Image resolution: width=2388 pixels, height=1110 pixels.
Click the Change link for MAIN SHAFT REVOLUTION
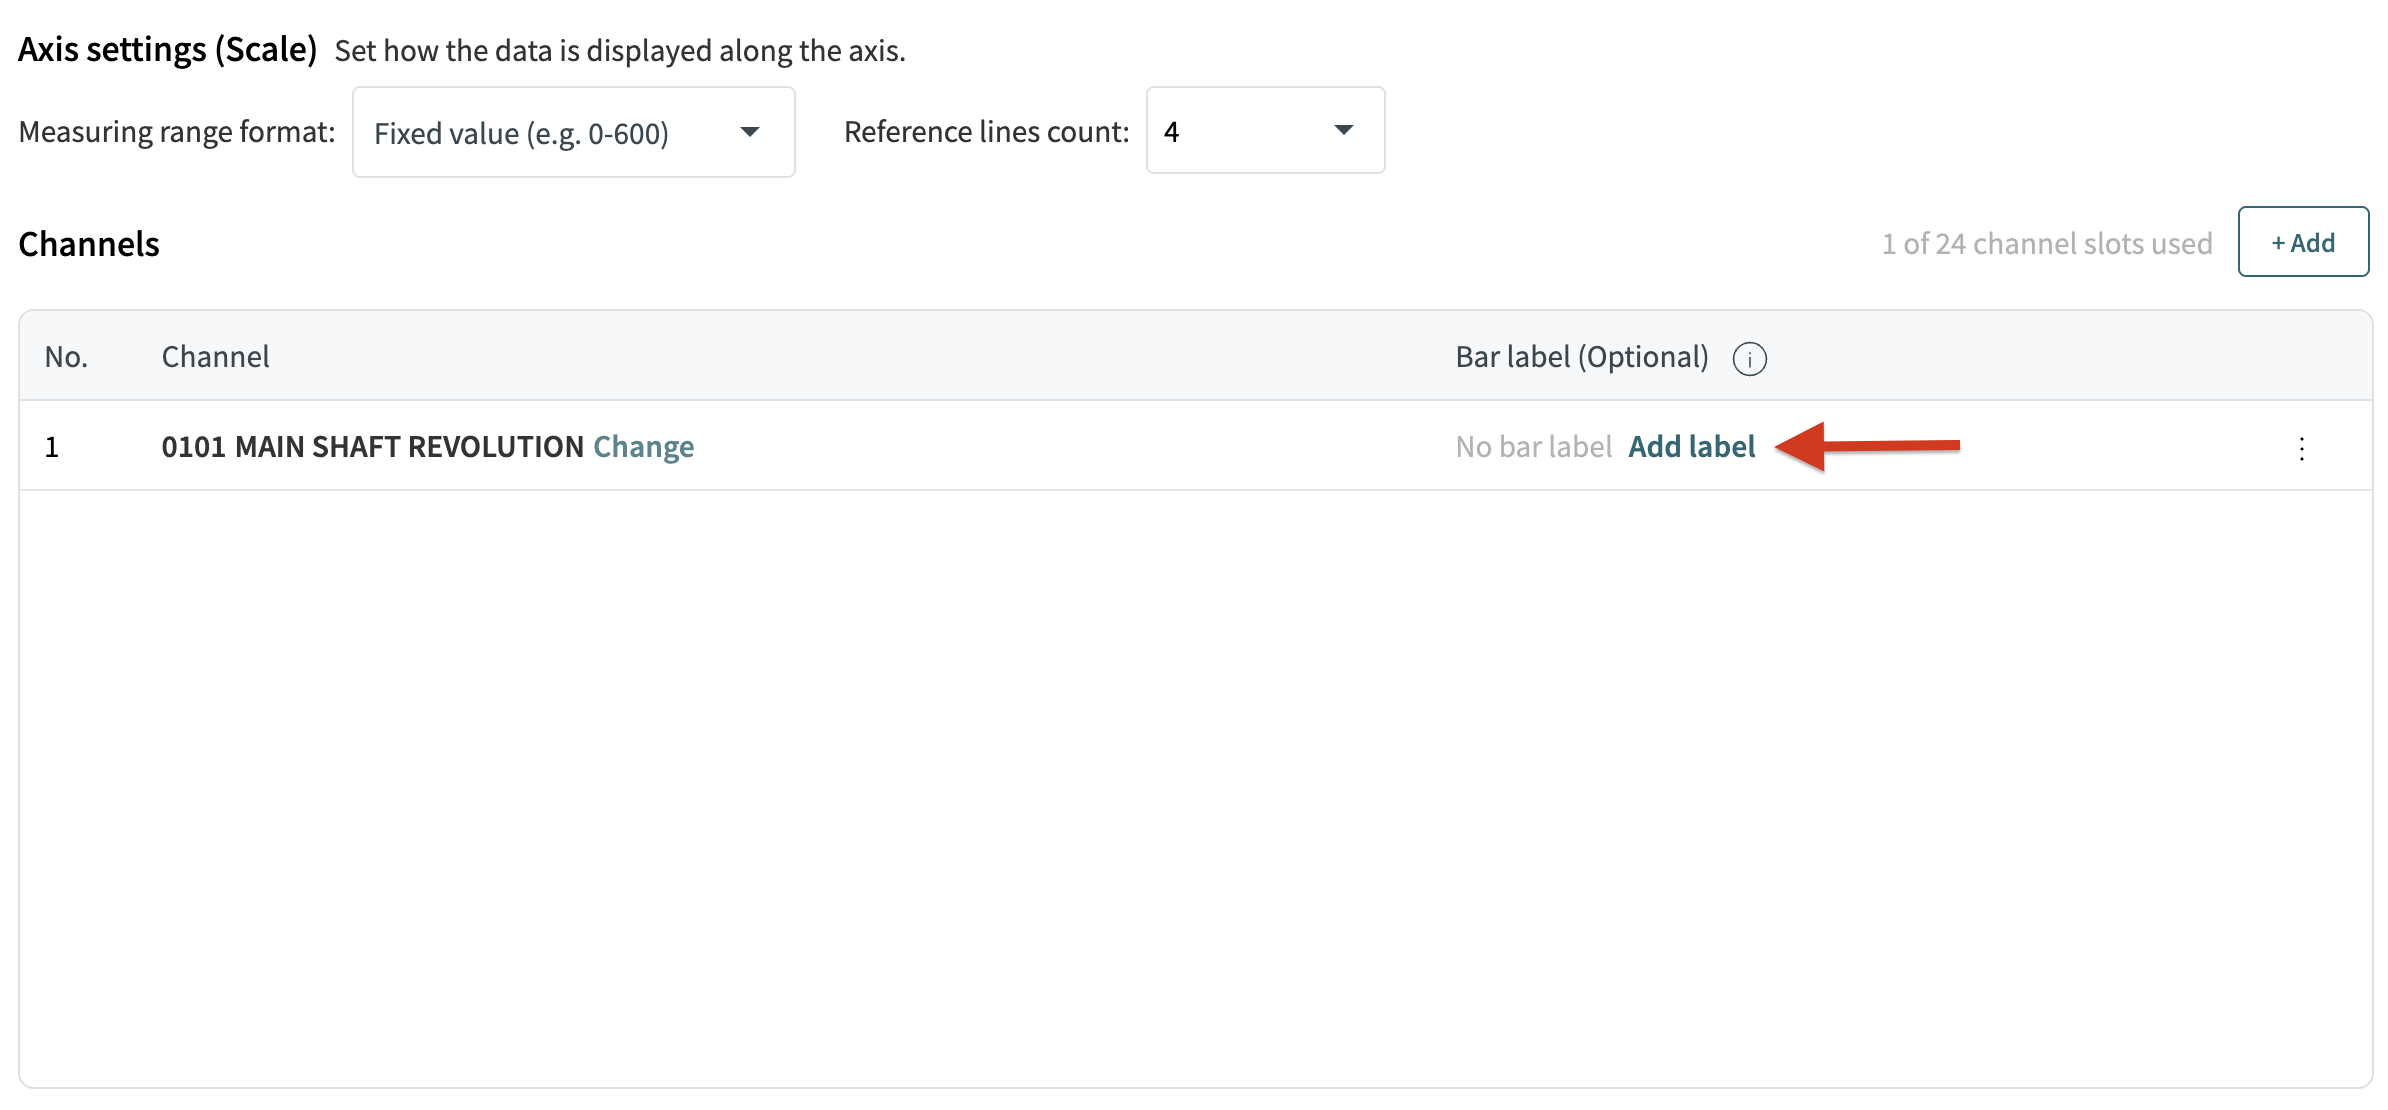[643, 447]
